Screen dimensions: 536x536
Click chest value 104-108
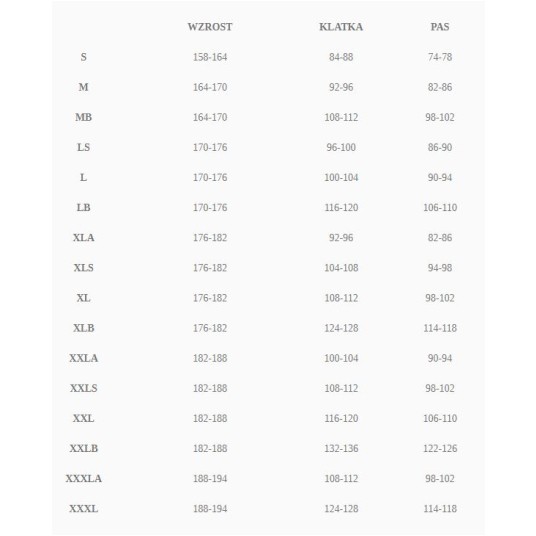[x=341, y=267]
